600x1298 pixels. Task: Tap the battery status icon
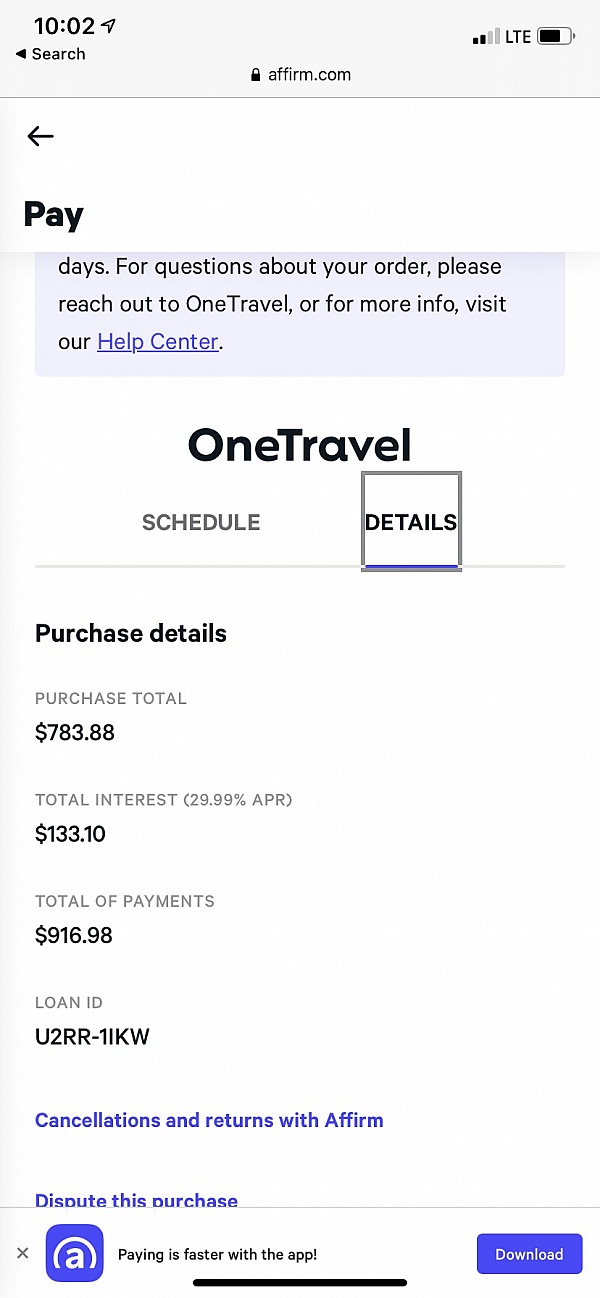[x=556, y=37]
